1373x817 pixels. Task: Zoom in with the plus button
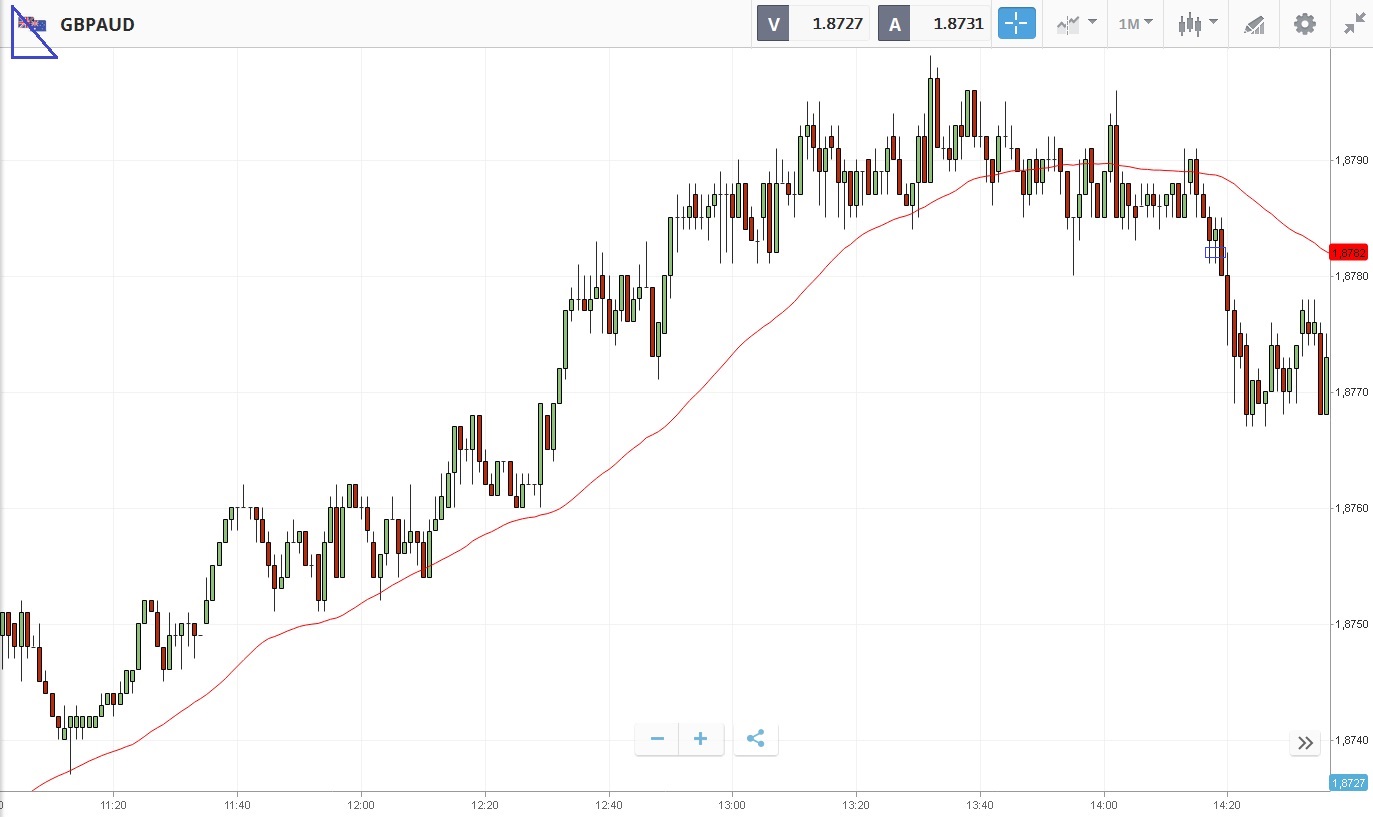(701, 739)
